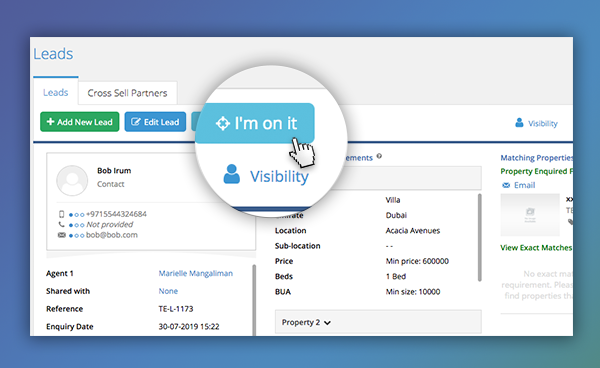Click the envelope icon beside bob@bob.com

(62, 235)
